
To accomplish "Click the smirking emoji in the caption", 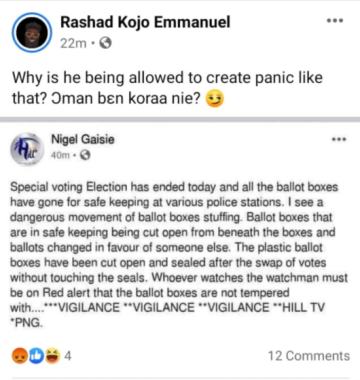I will (215, 99).
